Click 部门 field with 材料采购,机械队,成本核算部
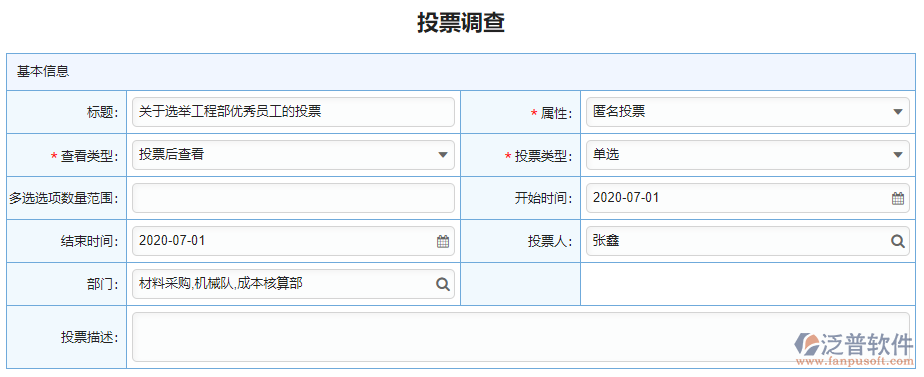924x377 pixels. [x=293, y=284]
